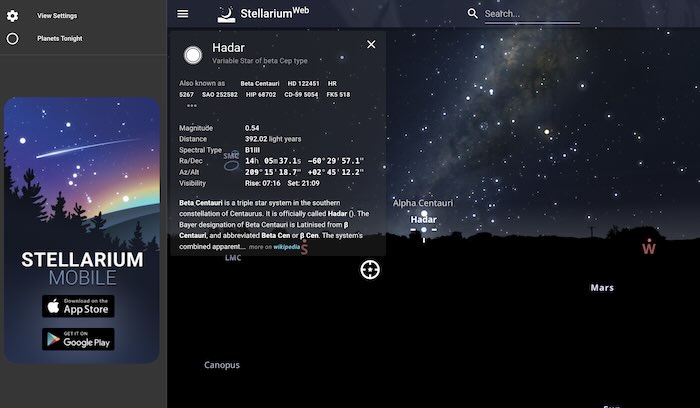Click the Rise: 07:16 visibility value
This screenshot has height=408, width=700.
click(x=262, y=183)
